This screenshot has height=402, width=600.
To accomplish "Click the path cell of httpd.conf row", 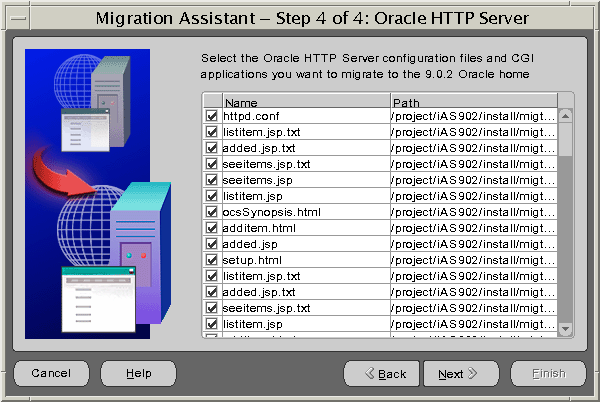I will 474,116.
